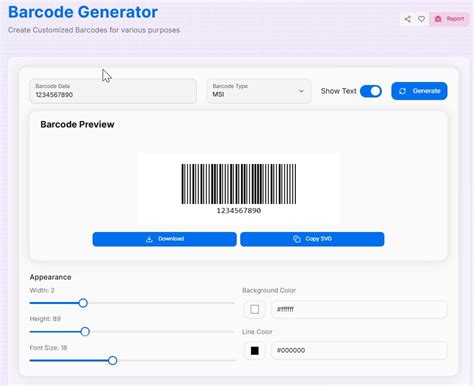This screenshot has height=386, width=474.
Task: Click the heart favorite icon
Action: click(x=421, y=19)
